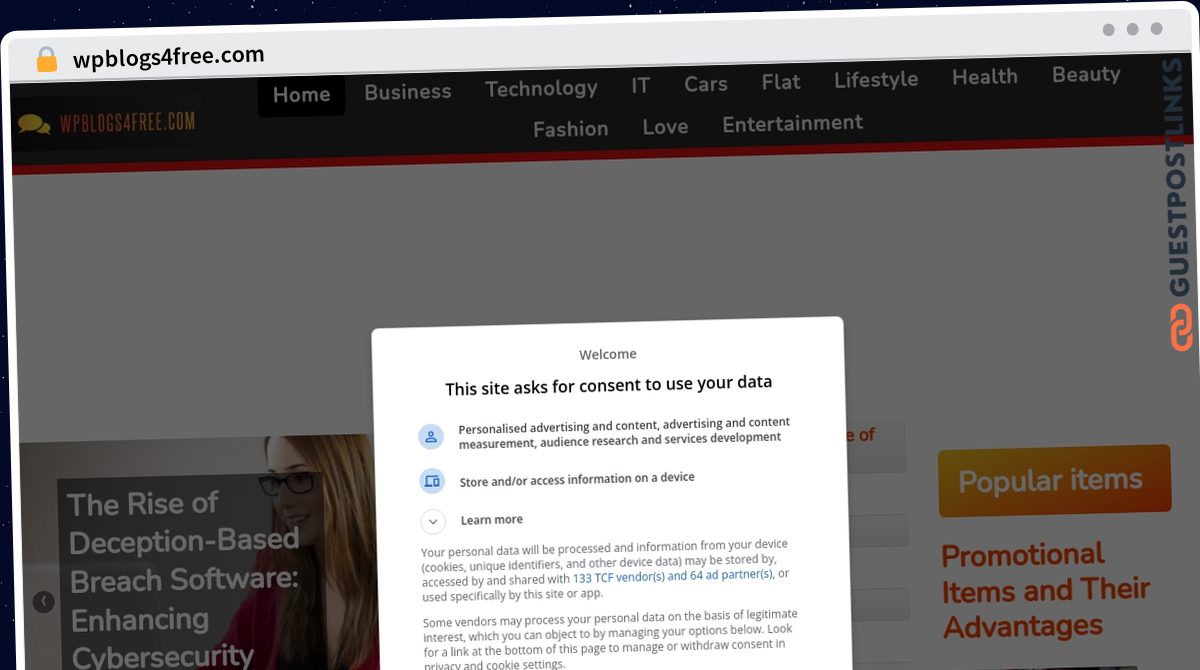Open the IT menu item

click(x=640, y=86)
